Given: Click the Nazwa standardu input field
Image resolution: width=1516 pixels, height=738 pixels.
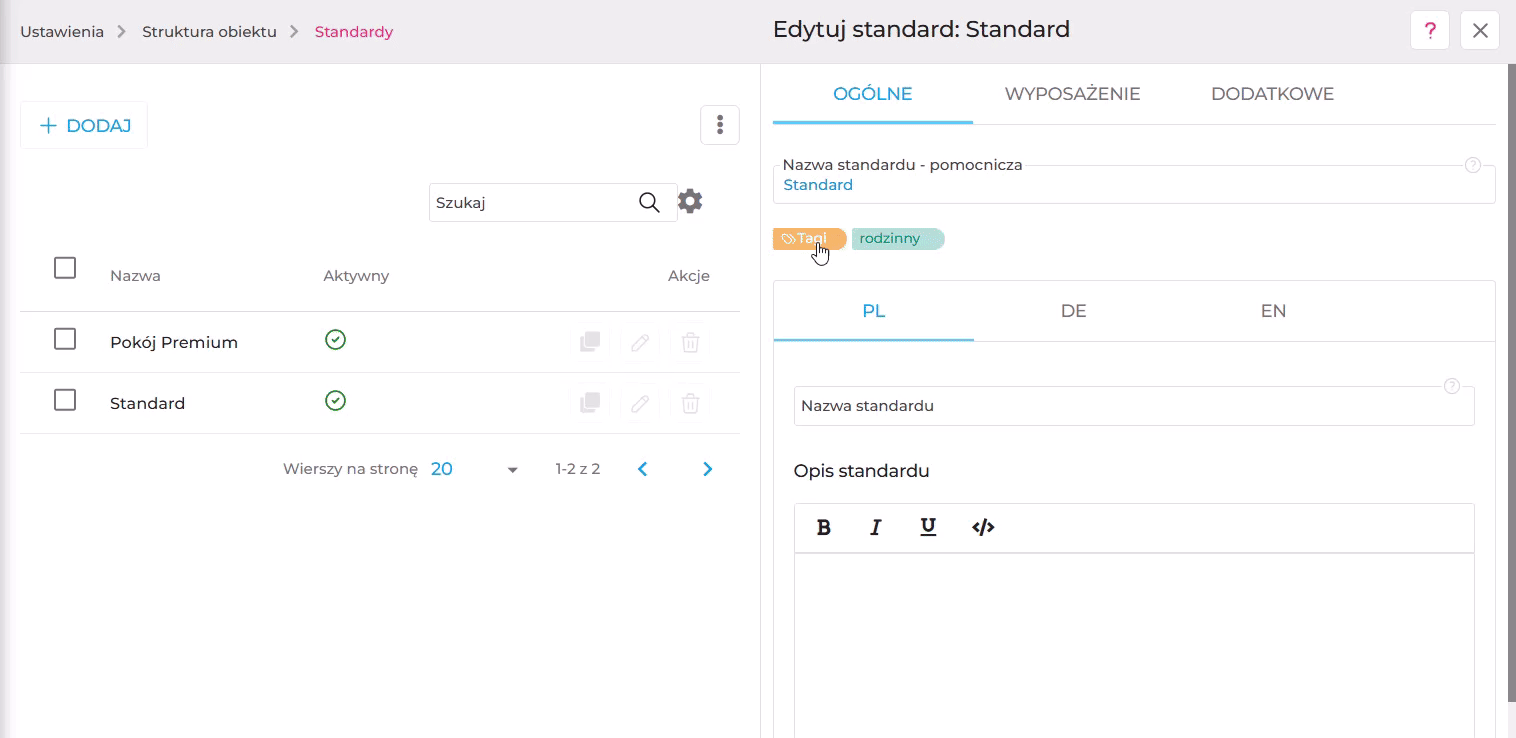Looking at the screenshot, I should tap(1134, 406).
